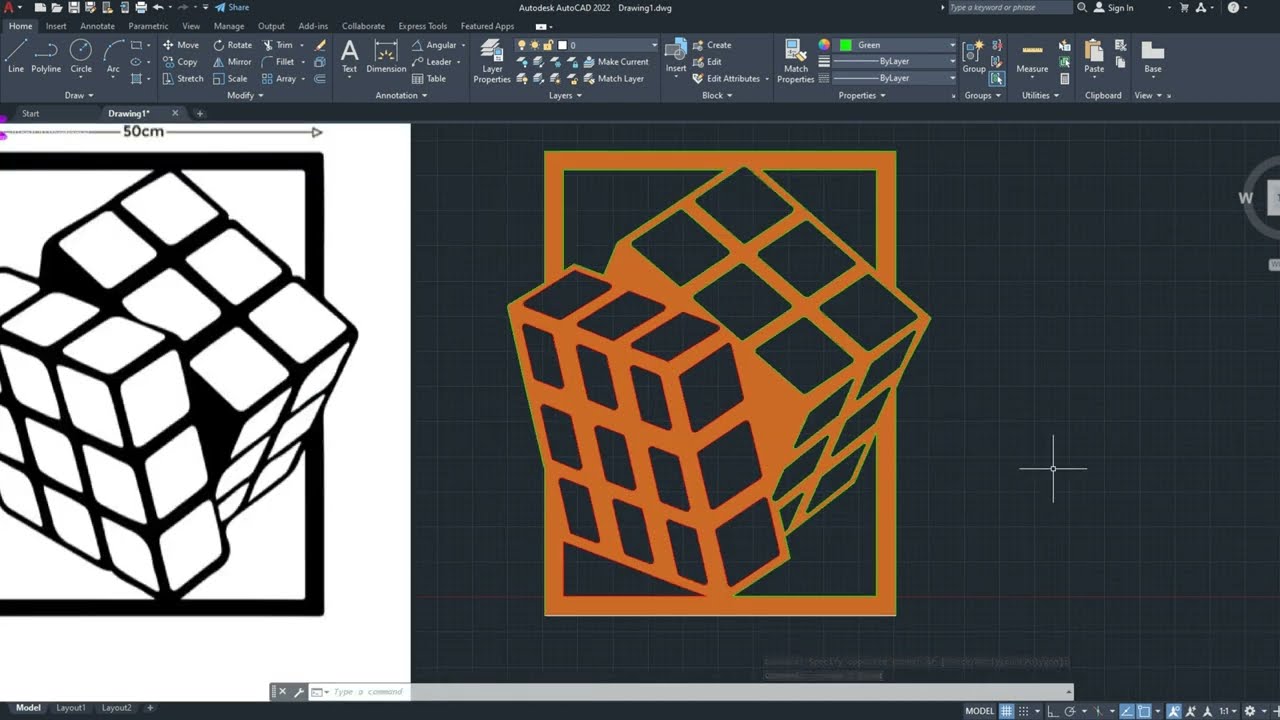Click the Undo arrow in quick access toolbar
1280x720 pixels.
click(x=158, y=7)
